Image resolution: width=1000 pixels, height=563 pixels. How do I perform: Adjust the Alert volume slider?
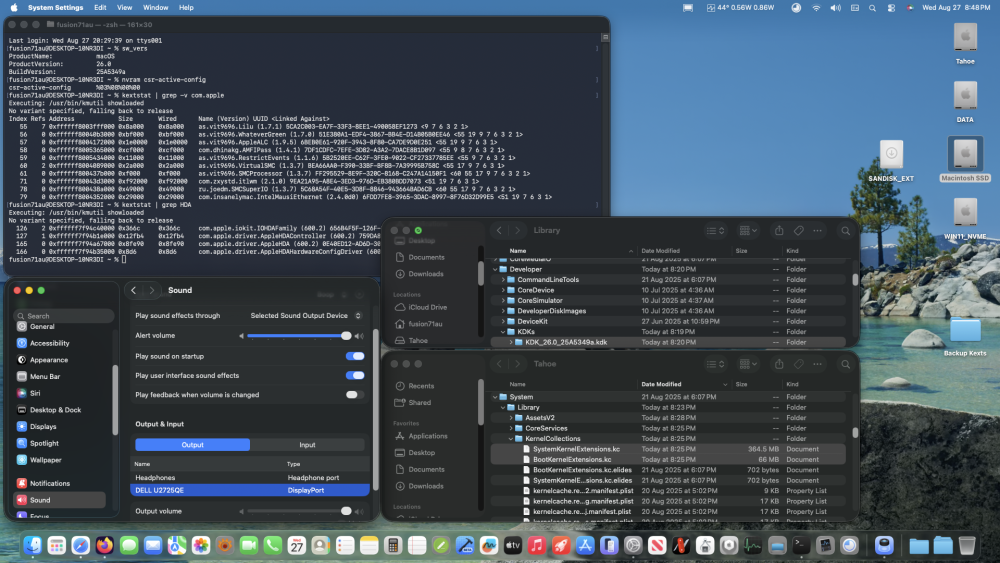coord(297,335)
